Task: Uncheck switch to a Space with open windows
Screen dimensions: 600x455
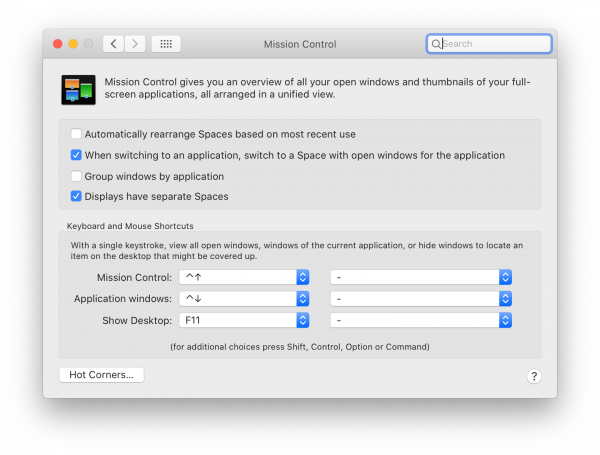Action: click(76, 155)
